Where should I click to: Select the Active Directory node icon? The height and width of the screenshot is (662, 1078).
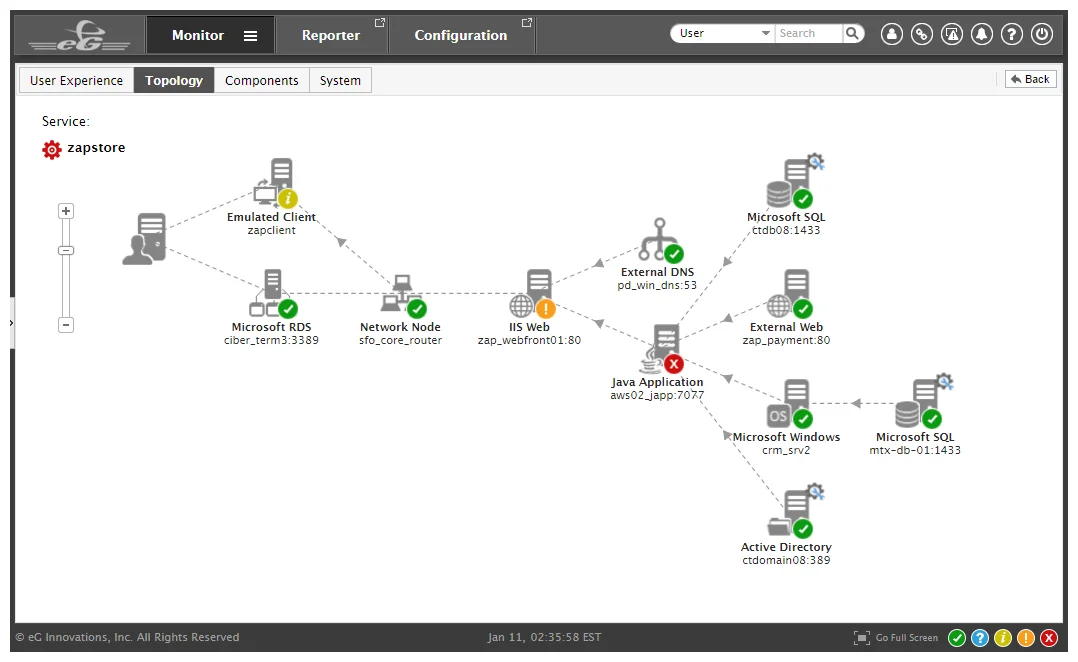(x=795, y=511)
